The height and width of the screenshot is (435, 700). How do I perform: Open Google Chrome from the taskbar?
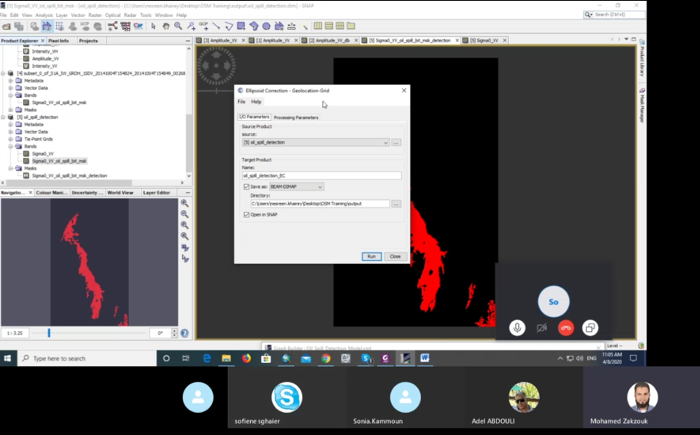326,358
